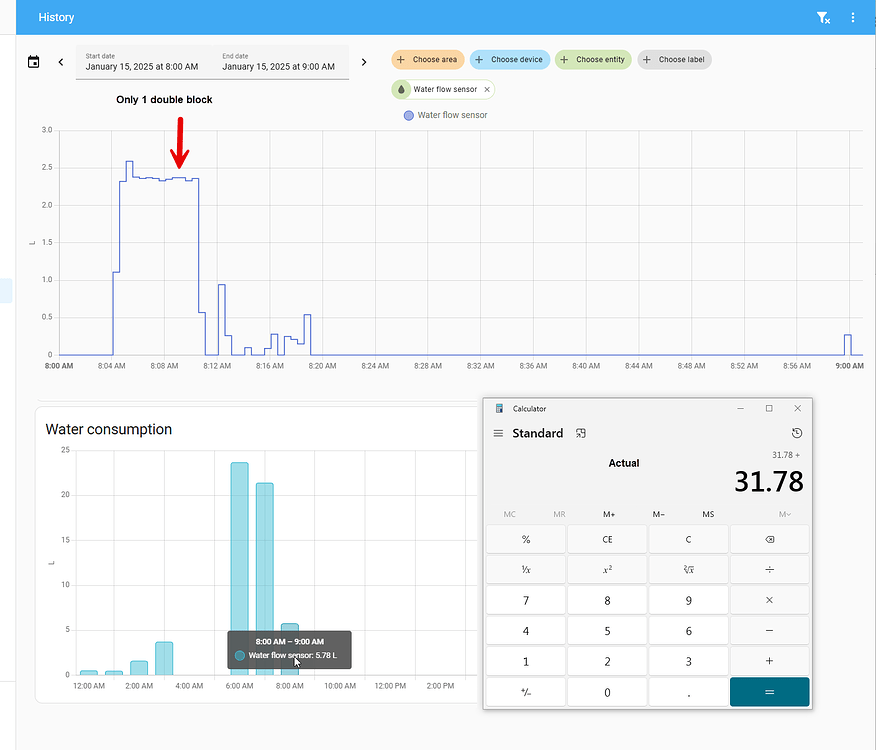Open the Calculator history panel
The image size is (876, 750).
[796, 432]
